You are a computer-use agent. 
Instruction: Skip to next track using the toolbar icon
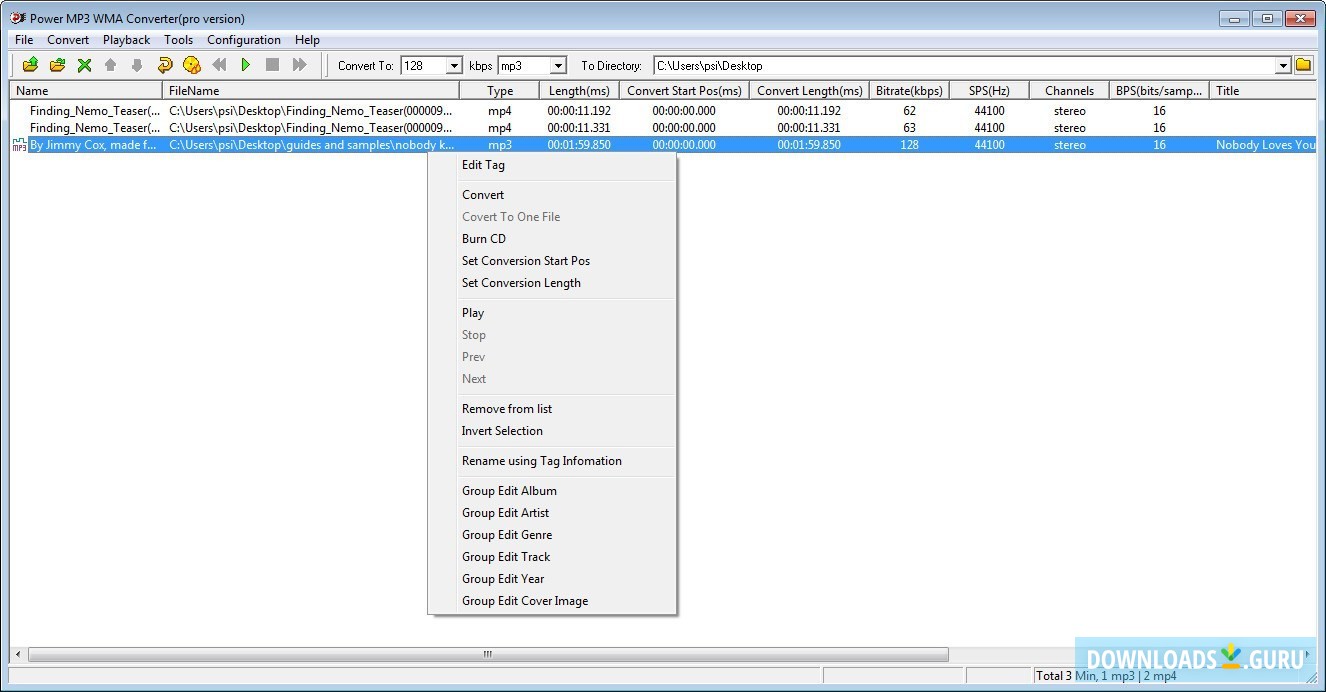click(299, 64)
